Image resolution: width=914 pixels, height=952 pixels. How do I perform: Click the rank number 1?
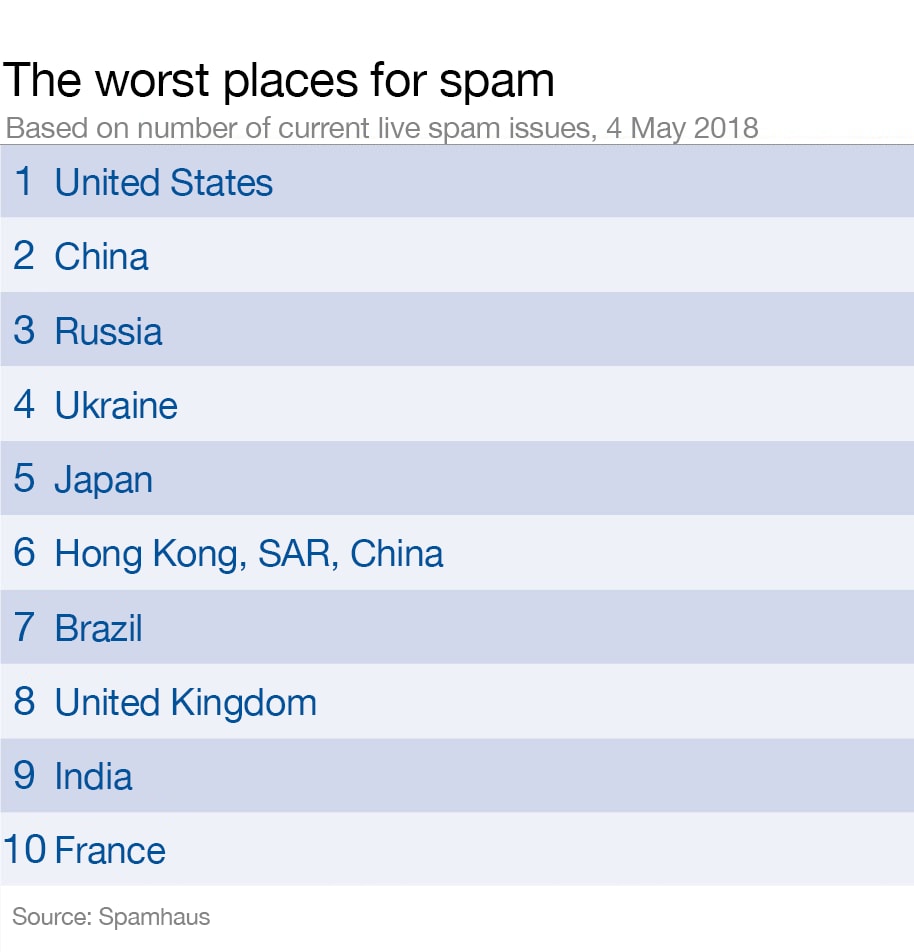coord(24,181)
